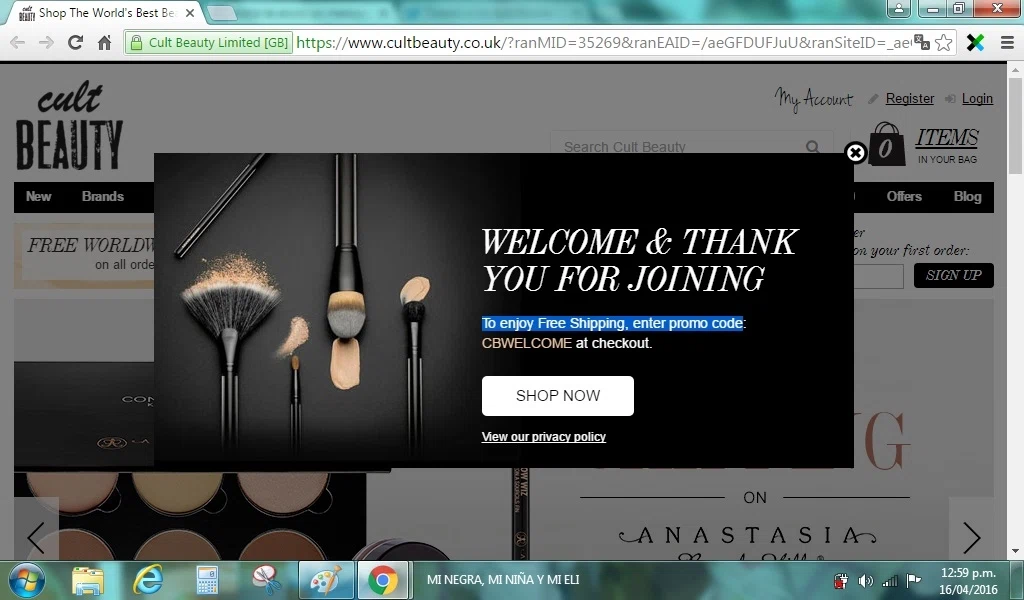Open the Login link
The width and height of the screenshot is (1024, 600).
click(977, 99)
